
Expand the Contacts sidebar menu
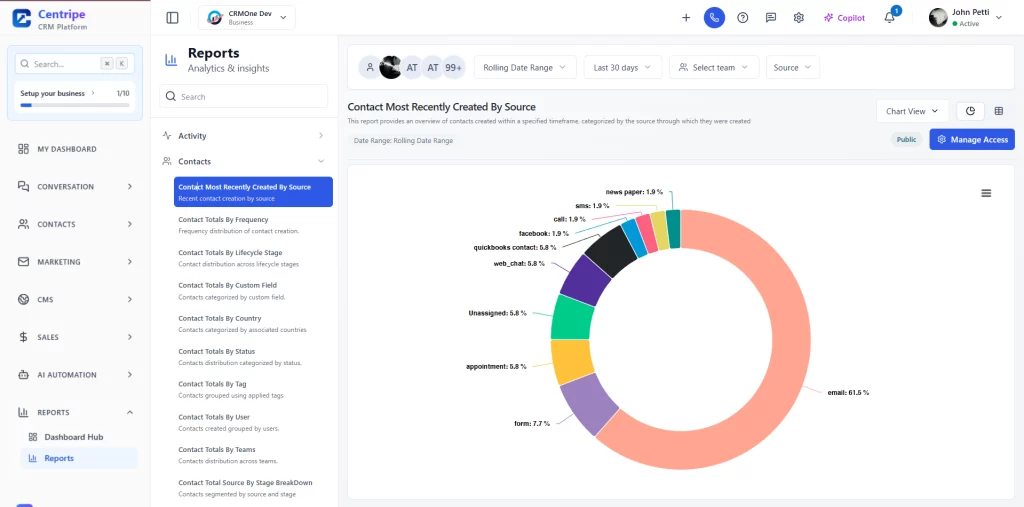coord(75,224)
